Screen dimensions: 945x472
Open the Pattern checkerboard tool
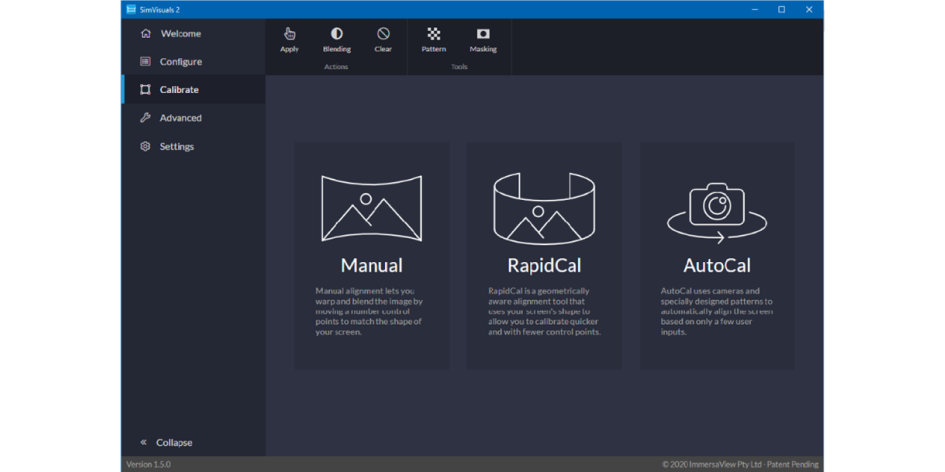pos(433,40)
